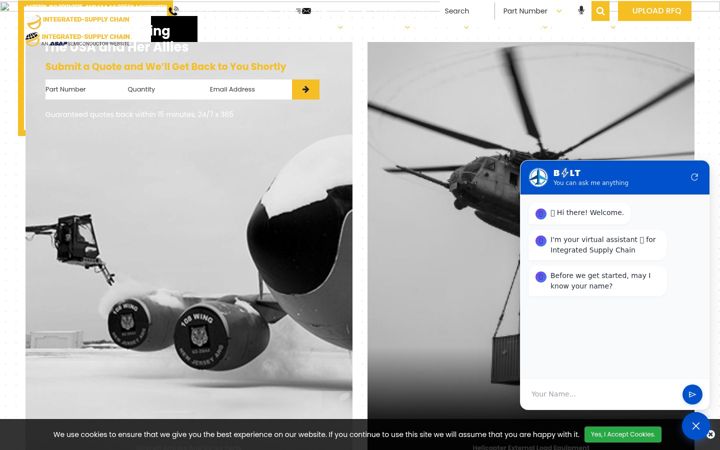Click Yes, I Accept Cookies button

623,434
